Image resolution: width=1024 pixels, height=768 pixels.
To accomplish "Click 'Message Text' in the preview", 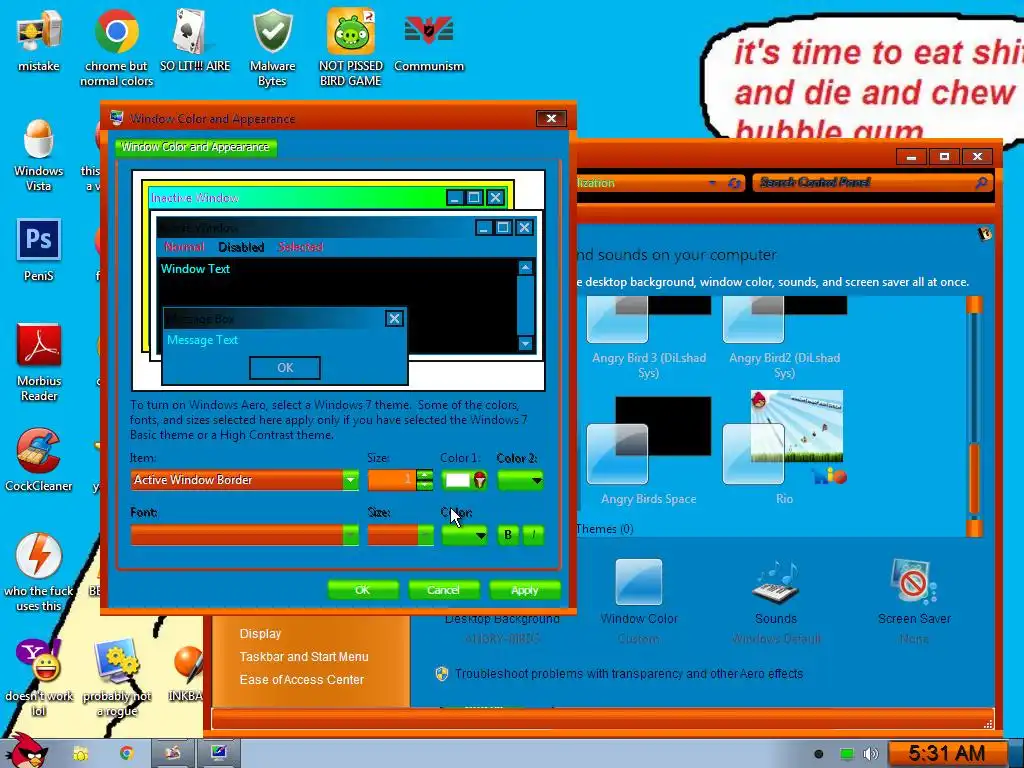I will point(202,340).
